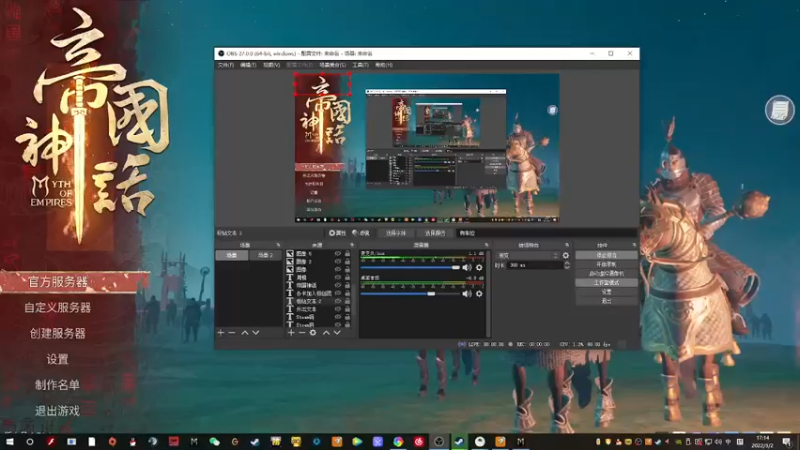Open source 属性 properties in the source toolbar
Image resolution: width=800 pixels, height=450 pixels.
pyautogui.click(x=338, y=233)
